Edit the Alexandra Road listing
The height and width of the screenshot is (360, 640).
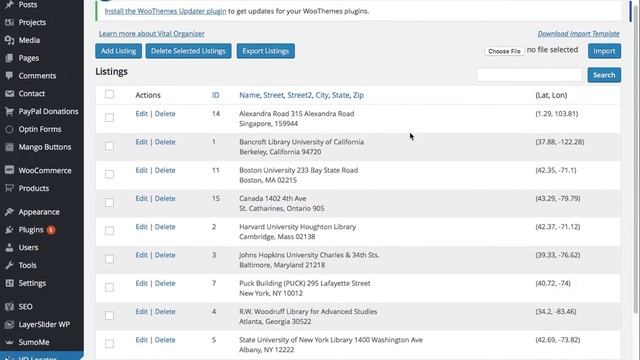[x=141, y=114]
